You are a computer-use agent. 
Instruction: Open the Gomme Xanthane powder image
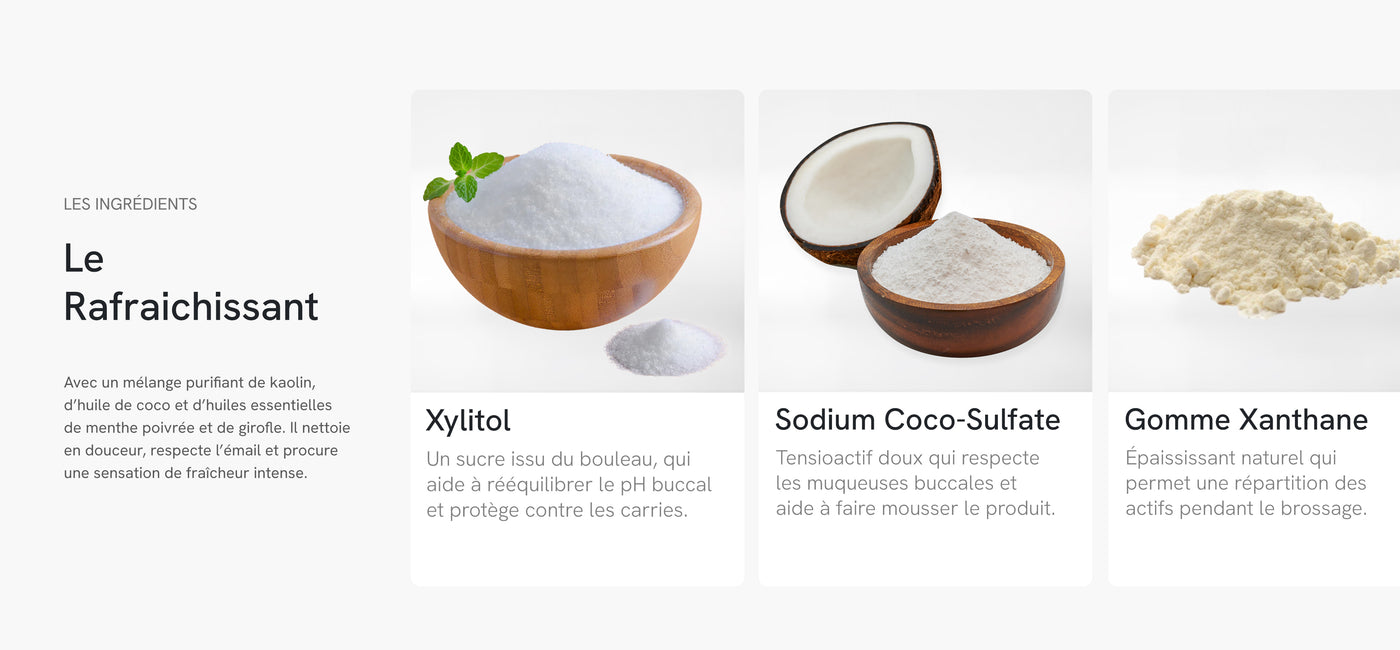[x=1254, y=241]
